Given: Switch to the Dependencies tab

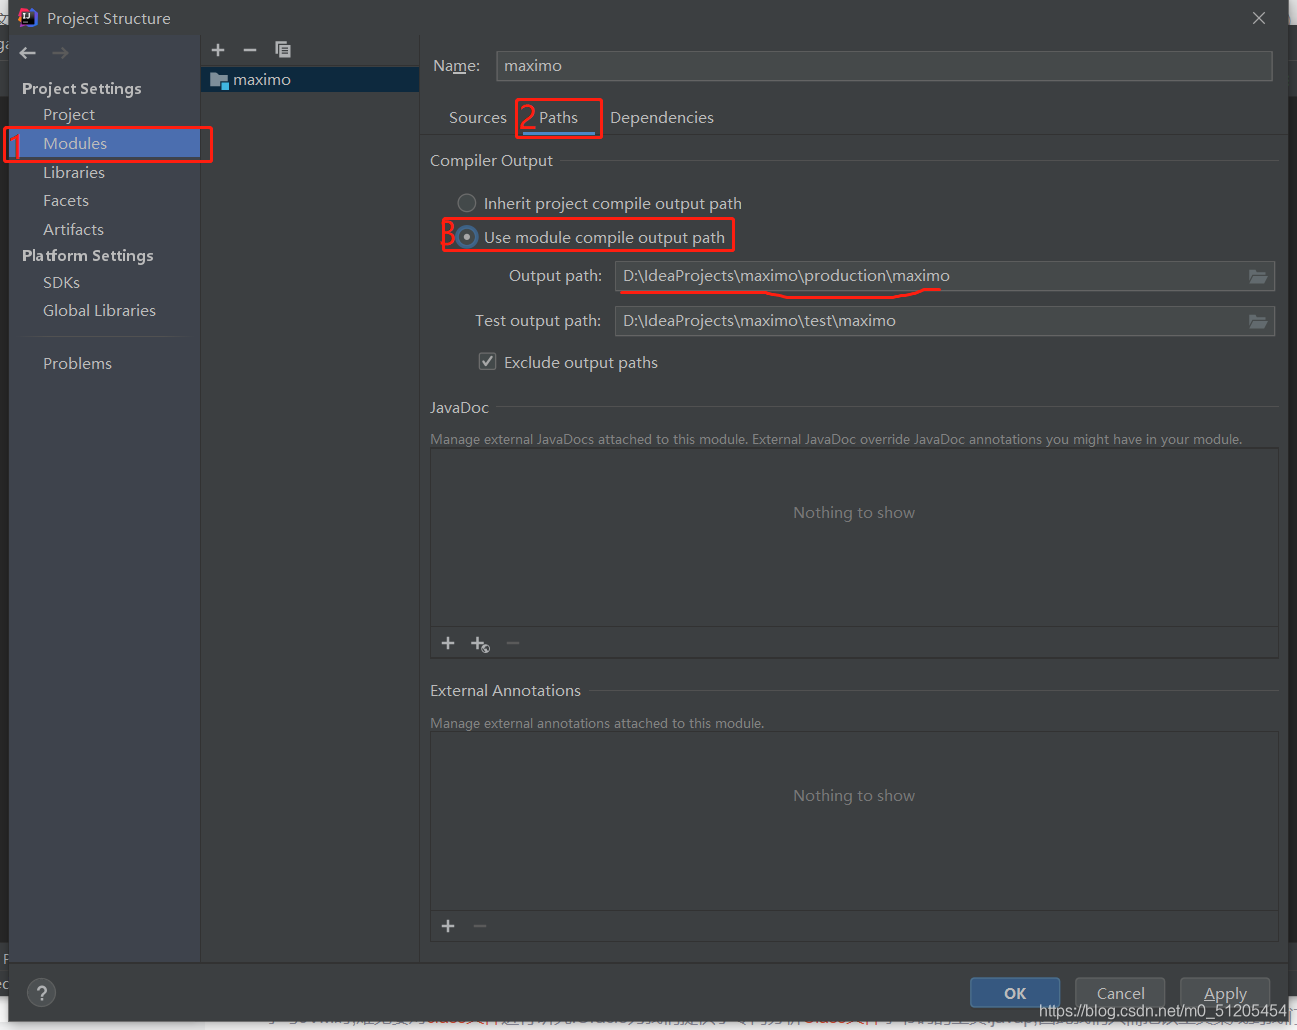Looking at the screenshot, I should [662, 118].
